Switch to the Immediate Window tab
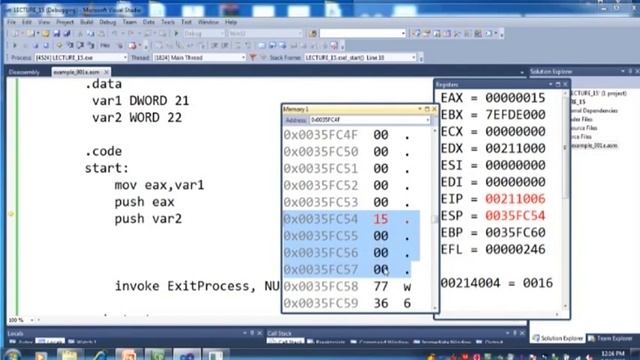 (442, 342)
